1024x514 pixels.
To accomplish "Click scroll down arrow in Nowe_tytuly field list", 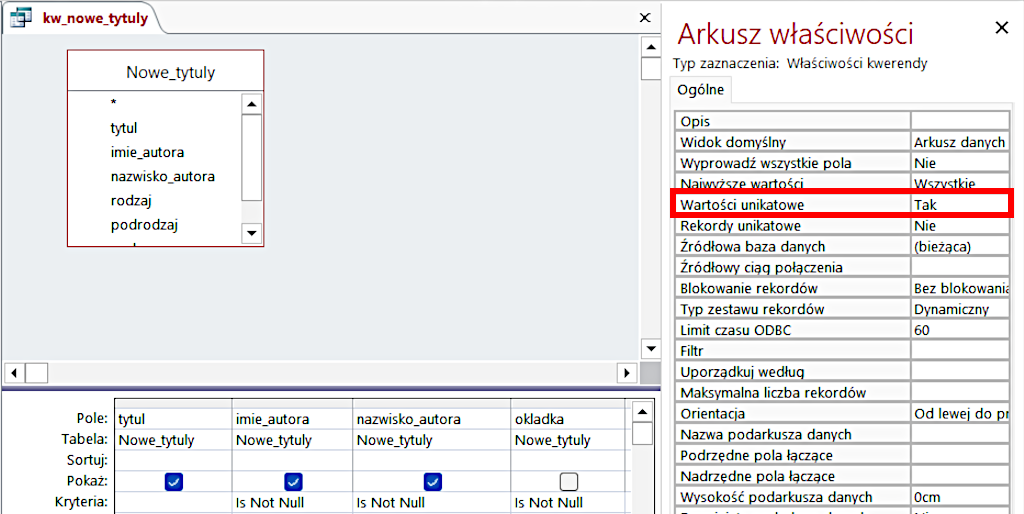I will click(x=251, y=233).
